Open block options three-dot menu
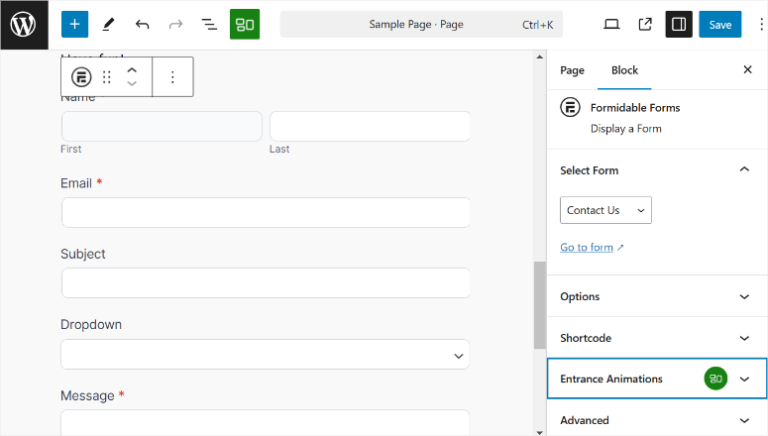This screenshot has height=436, width=768. (172, 77)
